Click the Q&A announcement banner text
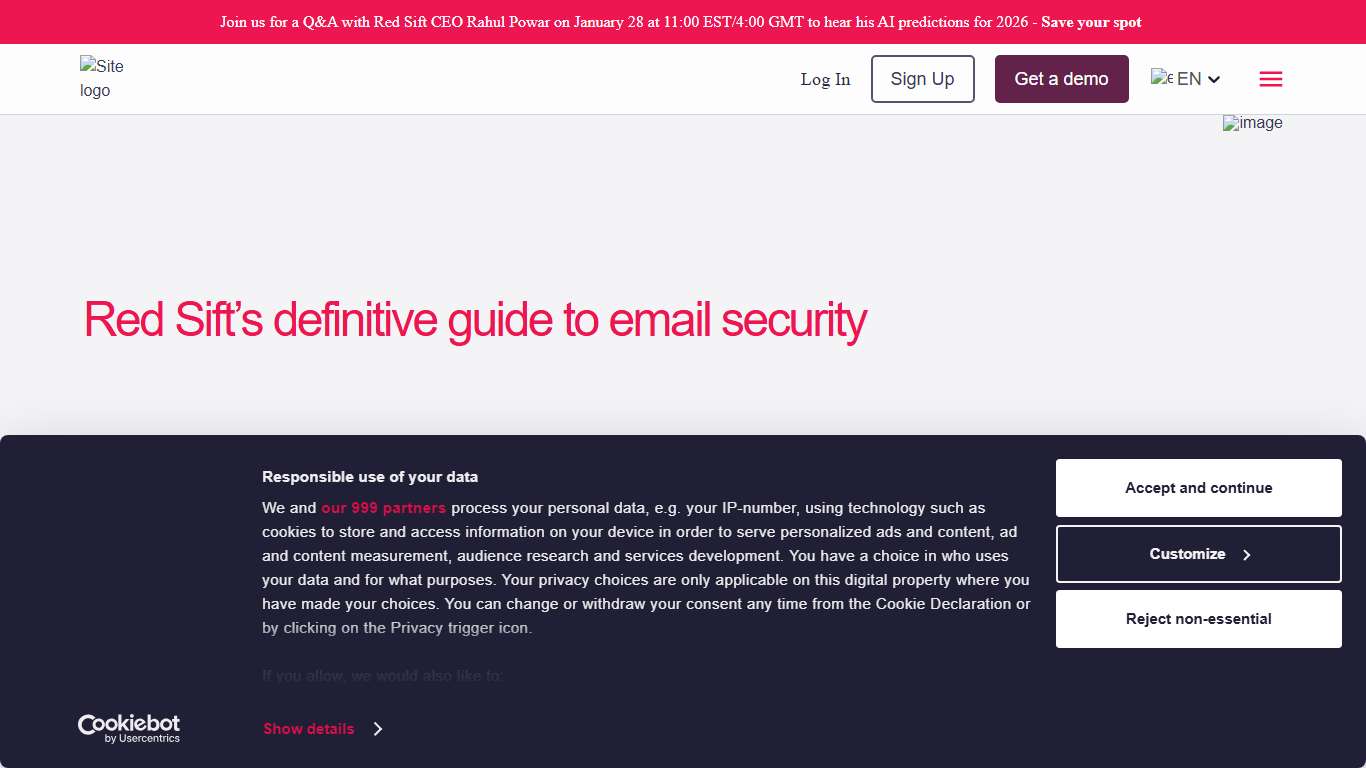Screen dimensions: 1366x768 (624, 22)
